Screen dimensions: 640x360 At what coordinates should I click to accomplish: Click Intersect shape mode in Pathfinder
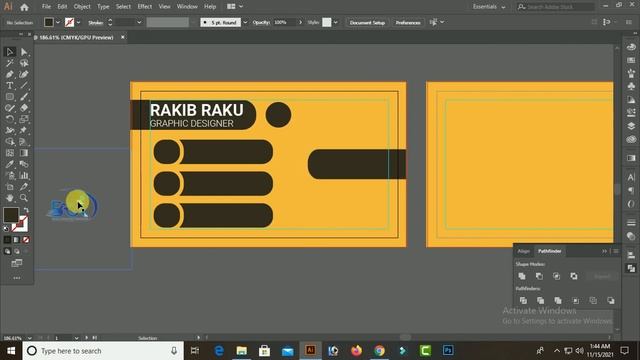tap(556, 276)
